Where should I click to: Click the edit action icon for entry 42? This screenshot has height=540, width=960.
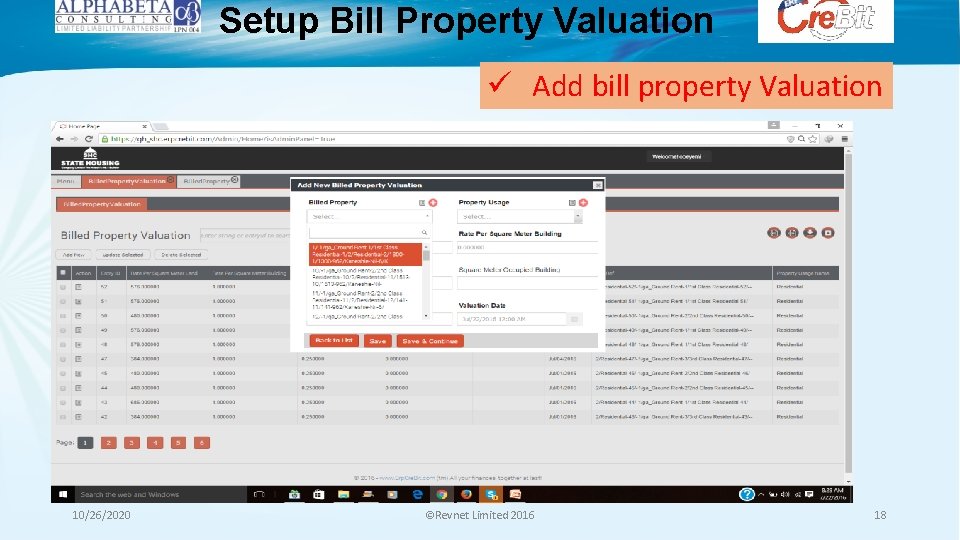78,417
